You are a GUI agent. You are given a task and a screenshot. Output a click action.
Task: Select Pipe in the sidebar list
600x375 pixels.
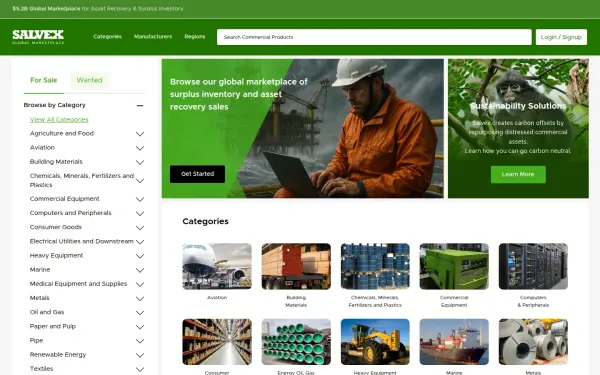[36, 340]
